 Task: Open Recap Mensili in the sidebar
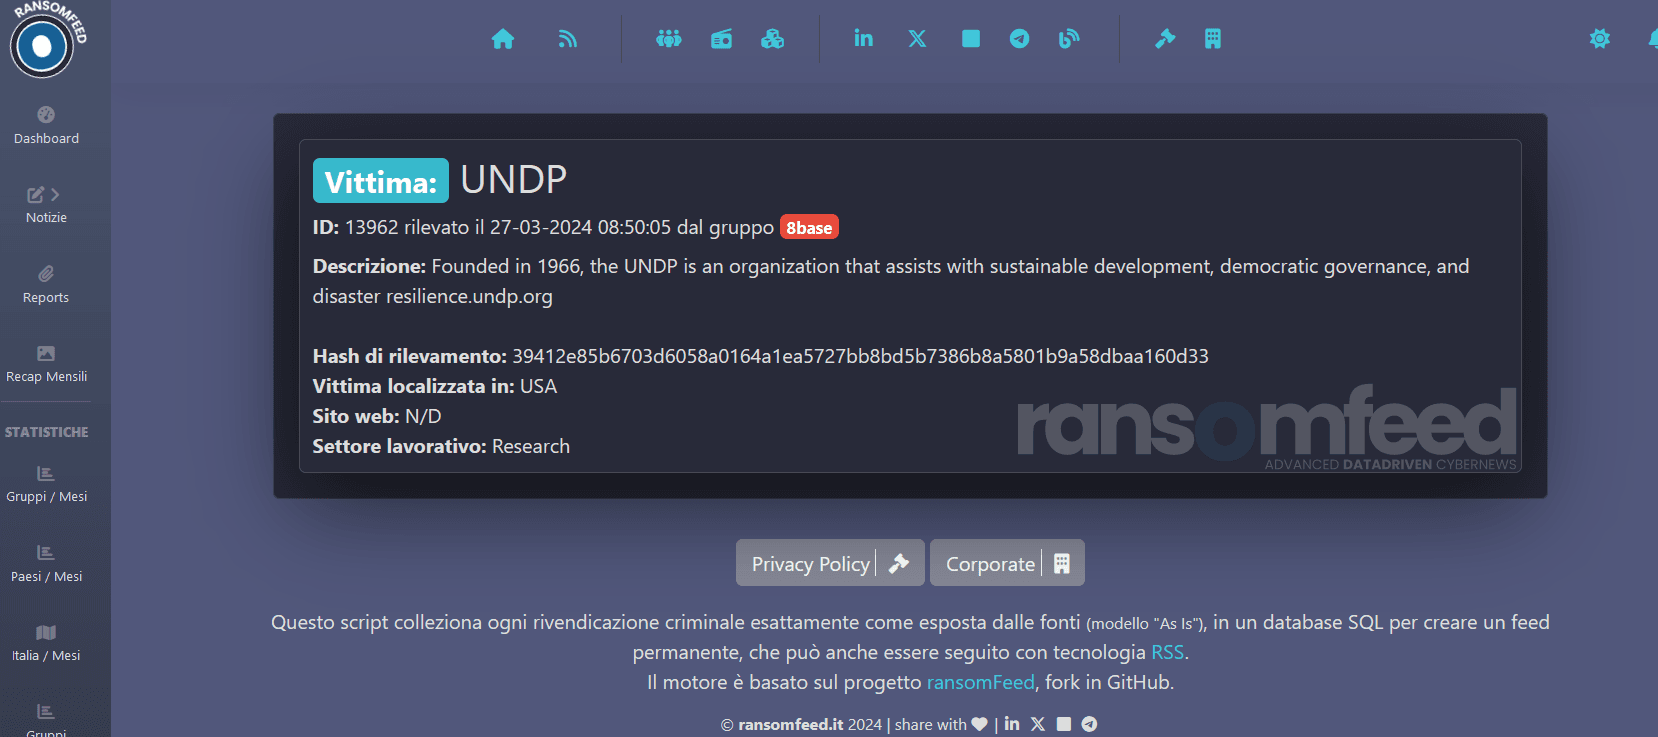click(x=46, y=364)
